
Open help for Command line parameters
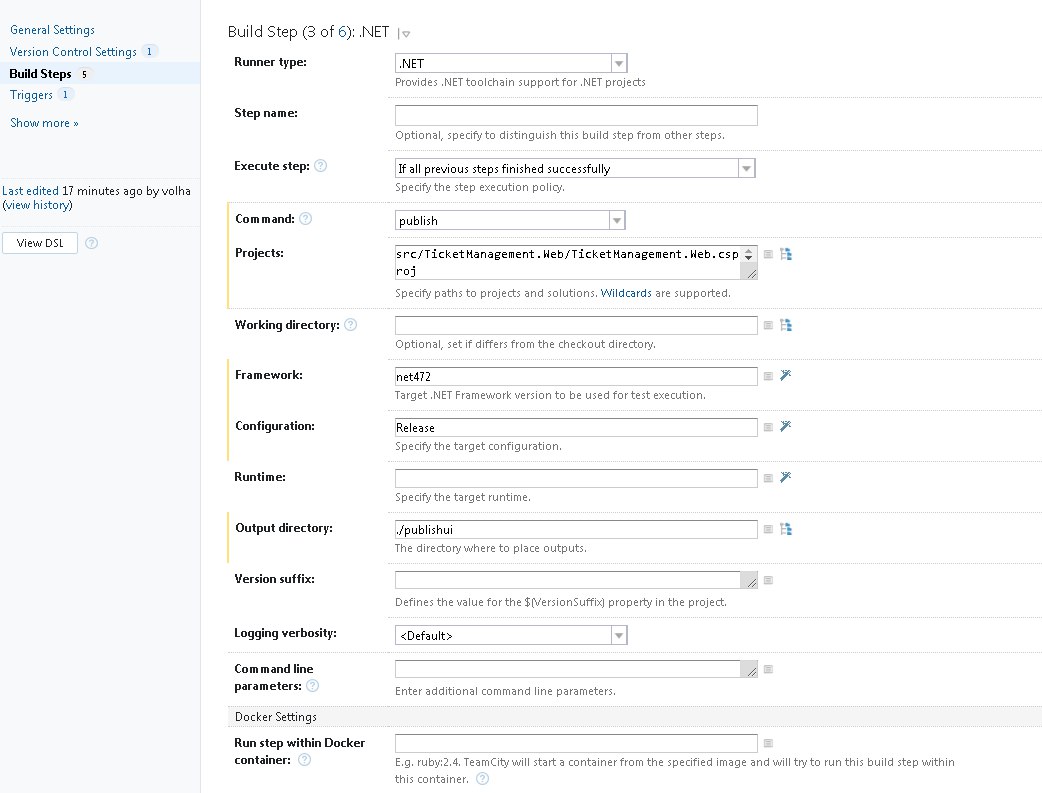pyautogui.click(x=312, y=685)
